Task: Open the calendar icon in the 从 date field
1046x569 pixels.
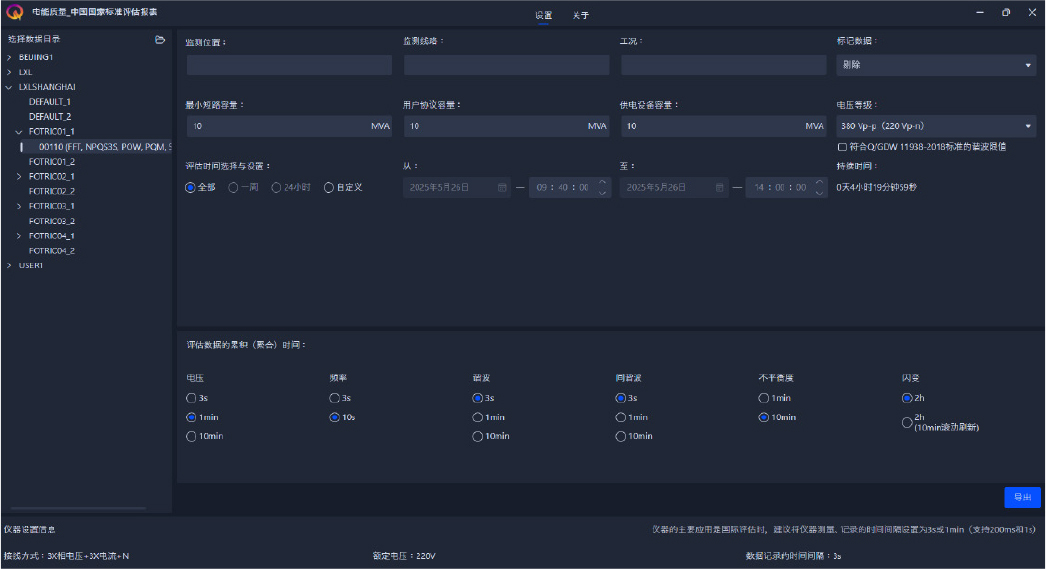Action: pyautogui.click(x=502, y=187)
